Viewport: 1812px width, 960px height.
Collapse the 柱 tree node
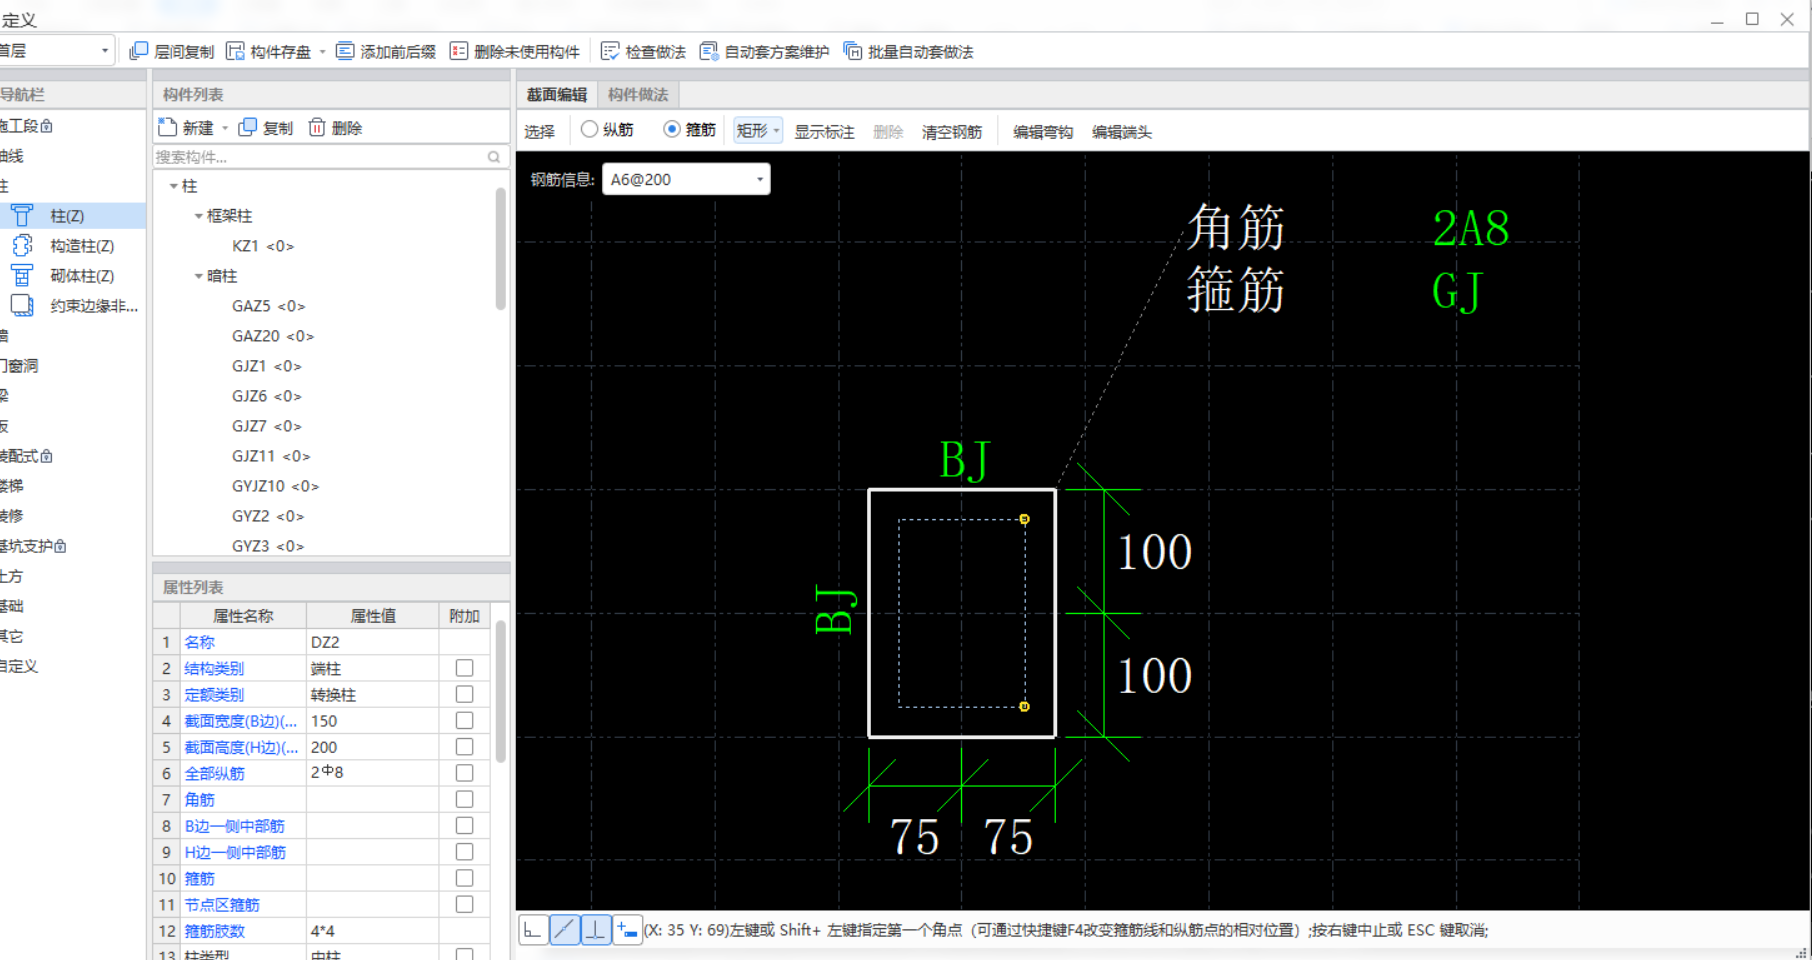pyautogui.click(x=174, y=186)
